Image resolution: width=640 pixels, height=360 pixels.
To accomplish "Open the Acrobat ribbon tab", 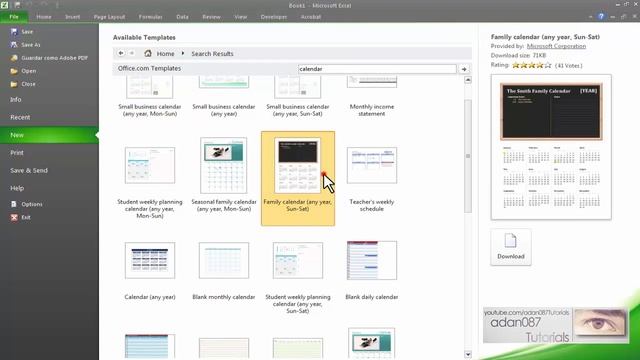I will (311, 17).
